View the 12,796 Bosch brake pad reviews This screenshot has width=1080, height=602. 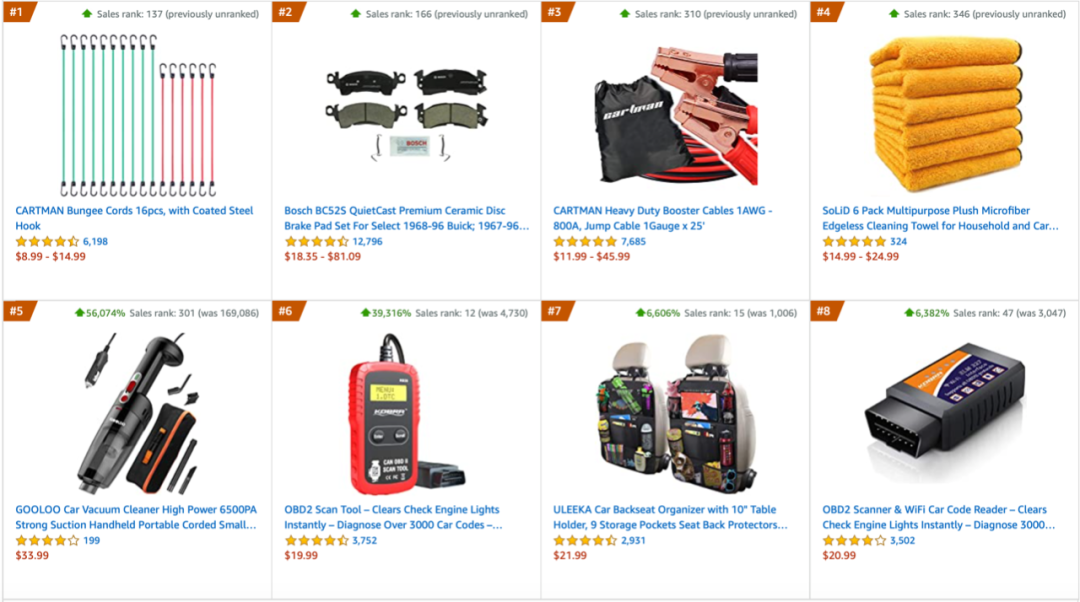point(367,241)
